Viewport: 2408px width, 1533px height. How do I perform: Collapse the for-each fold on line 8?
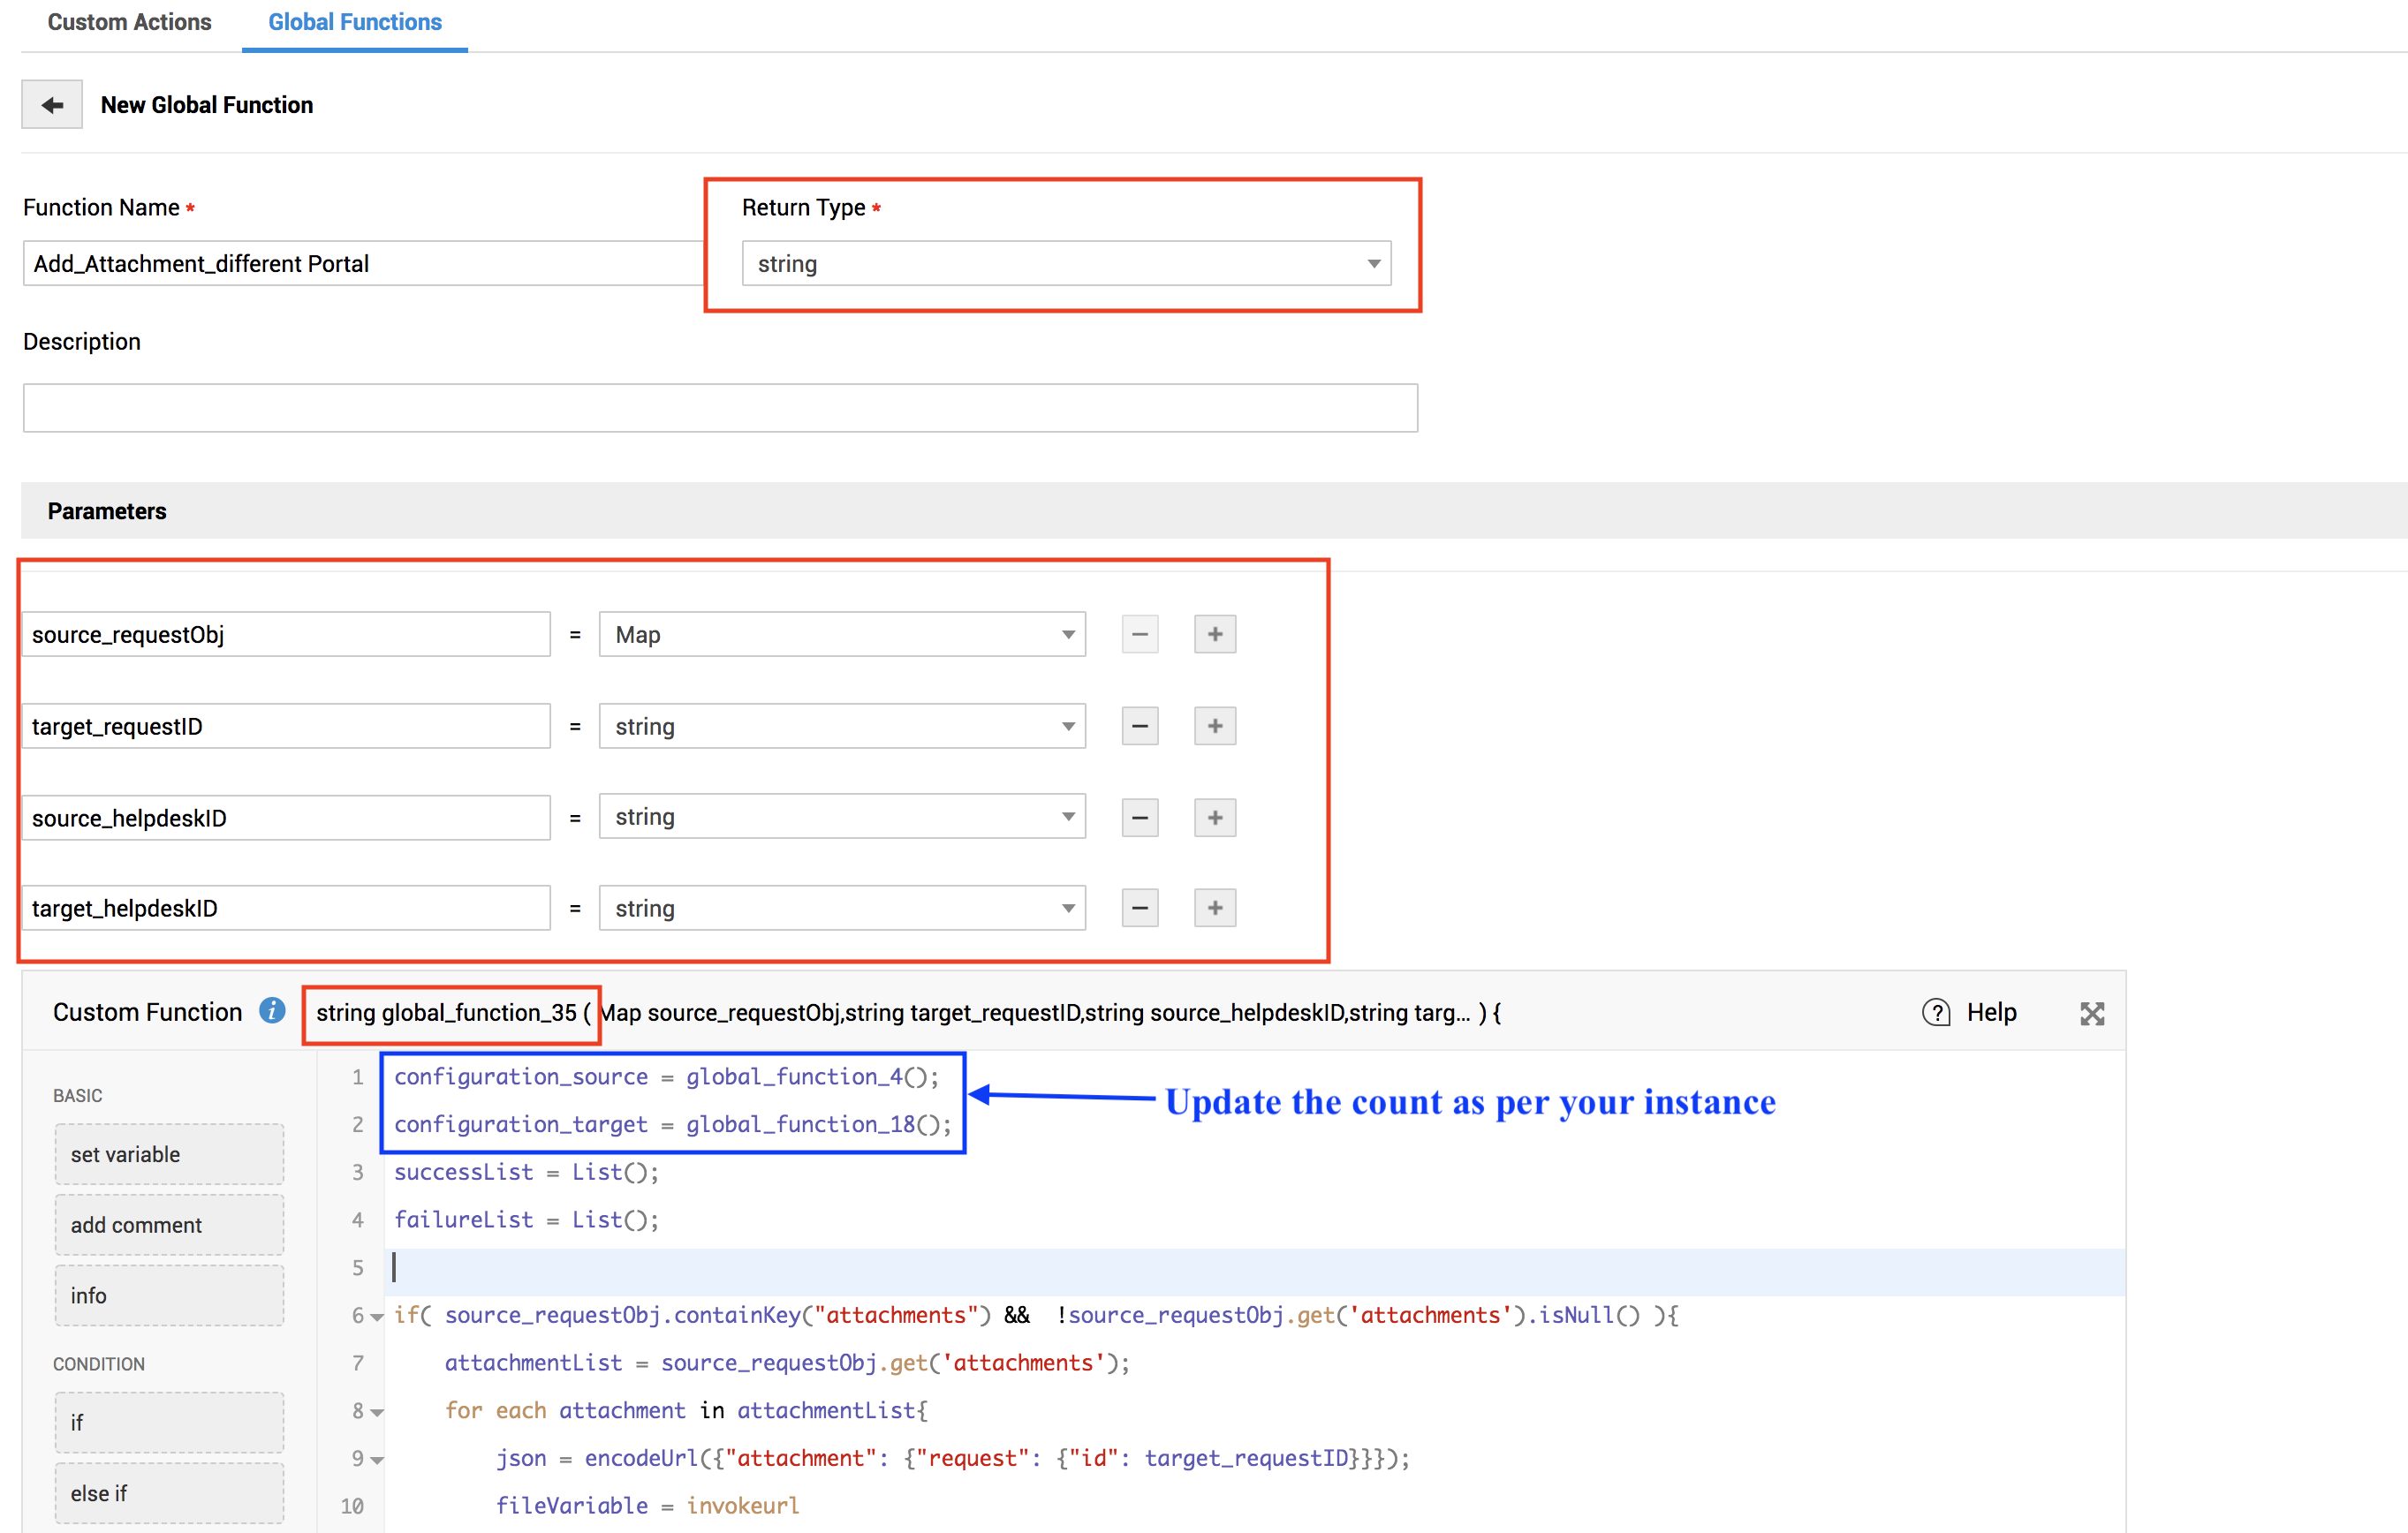point(377,1412)
